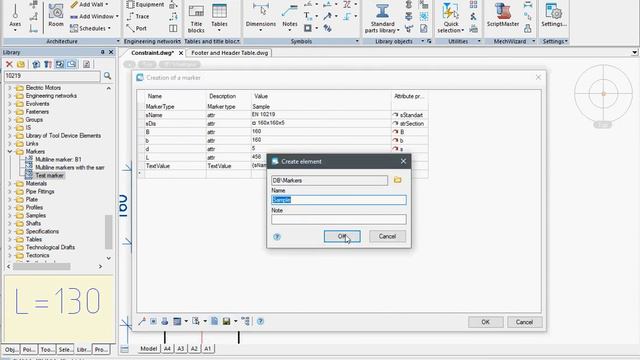
Task: Open the Axes tool in the ribbon
Action: (x=15, y=16)
